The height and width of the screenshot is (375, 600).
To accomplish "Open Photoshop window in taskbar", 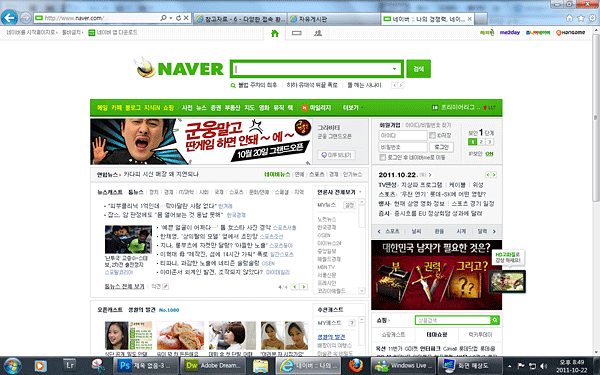I will point(146,365).
